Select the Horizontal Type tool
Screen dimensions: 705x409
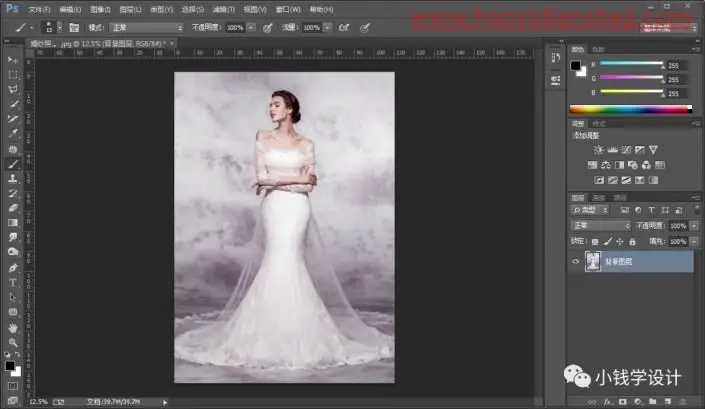click(13, 283)
